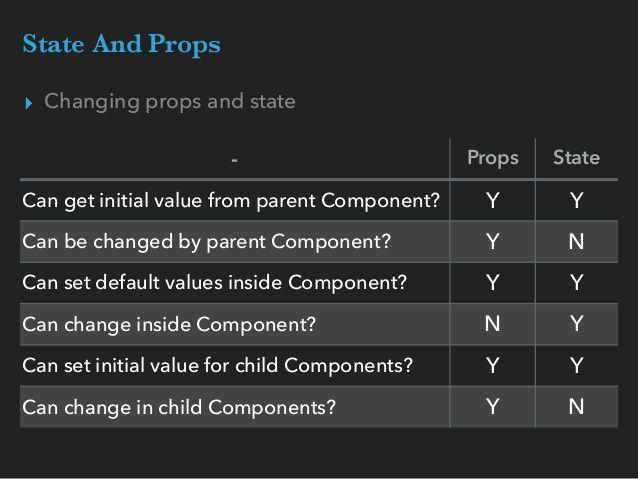This screenshot has width=638, height=479.
Task: Select row "Can change inside Component?"
Action: coord(169,325)
